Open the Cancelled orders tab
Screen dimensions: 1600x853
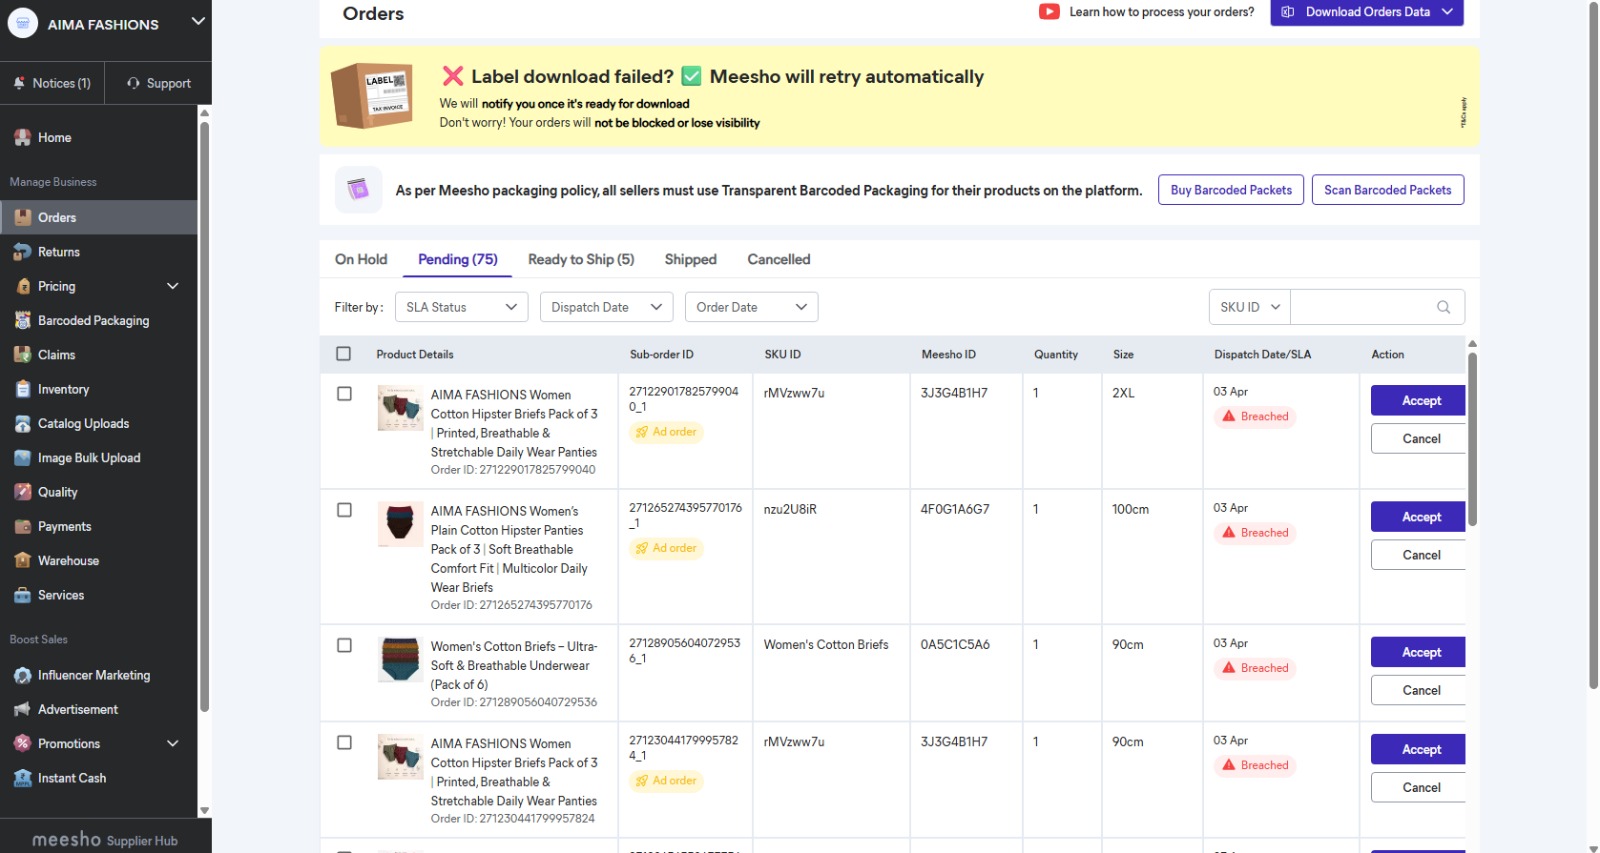(778, 260)
